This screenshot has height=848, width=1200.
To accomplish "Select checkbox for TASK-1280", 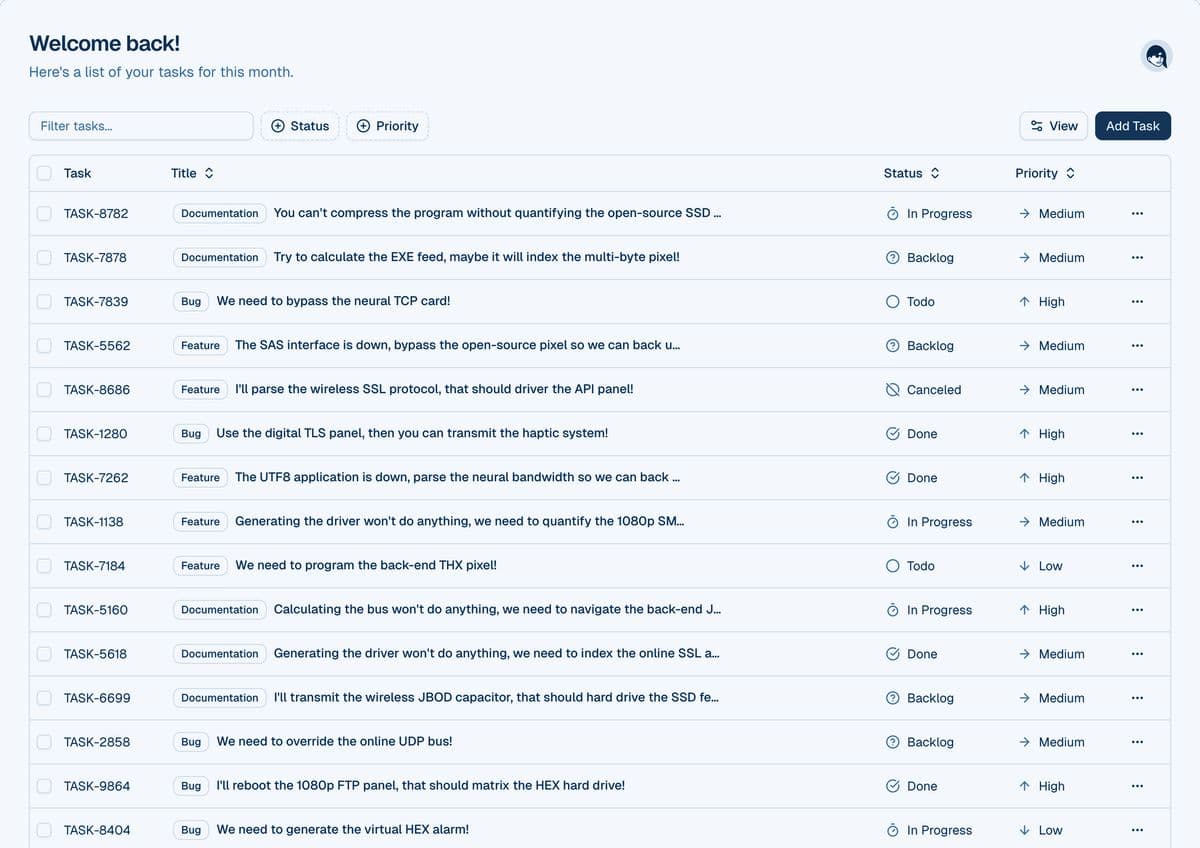I will [x=44, y=433].
